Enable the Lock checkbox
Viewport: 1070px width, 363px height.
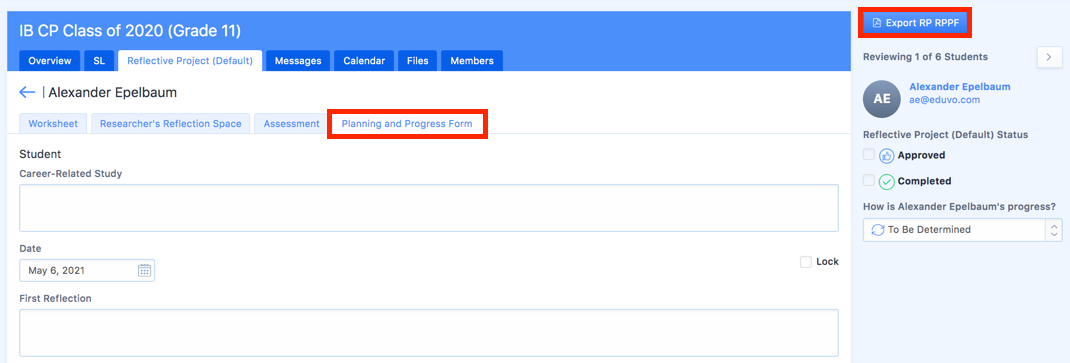[x=806, y=261]
